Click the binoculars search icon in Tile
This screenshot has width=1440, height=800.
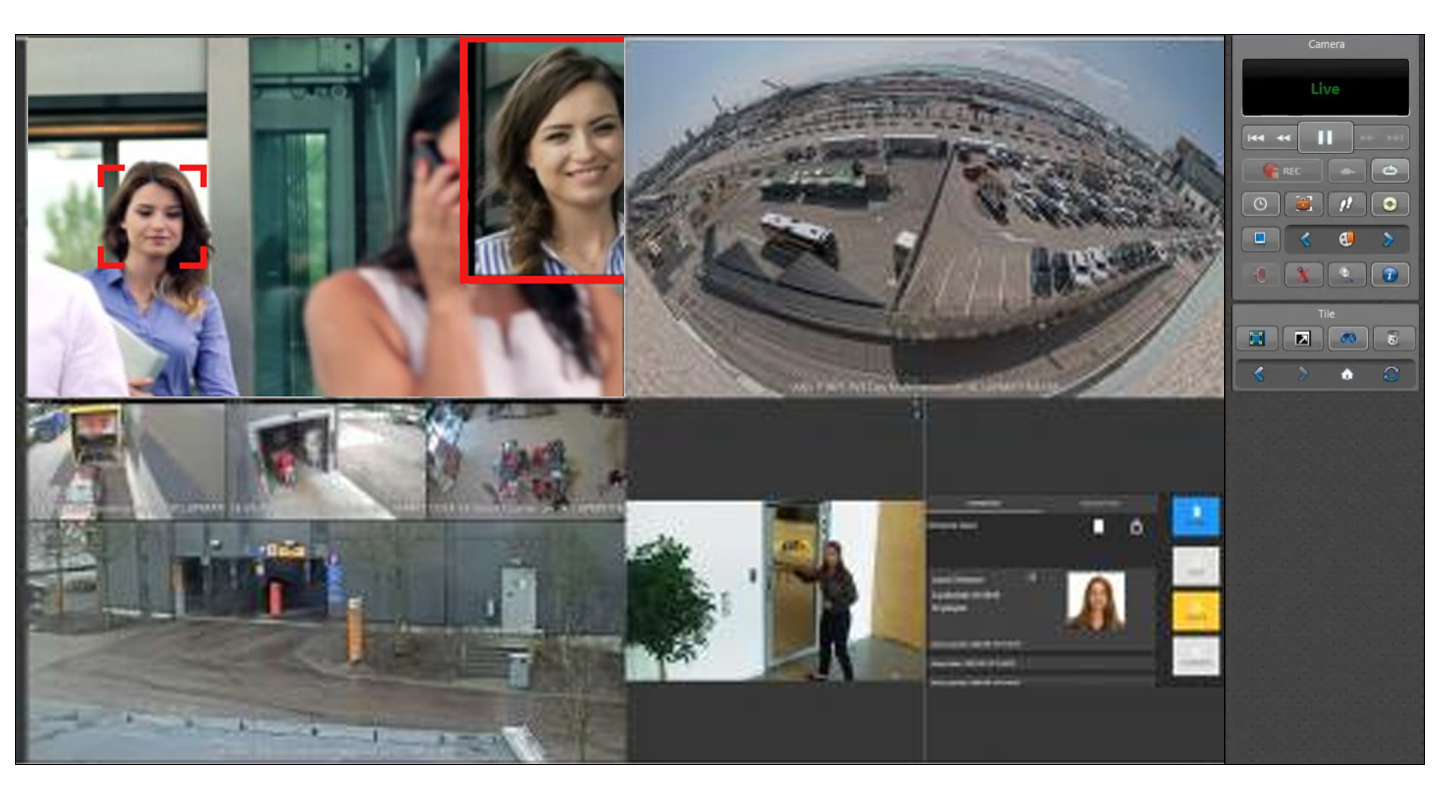pos(1347,339)
